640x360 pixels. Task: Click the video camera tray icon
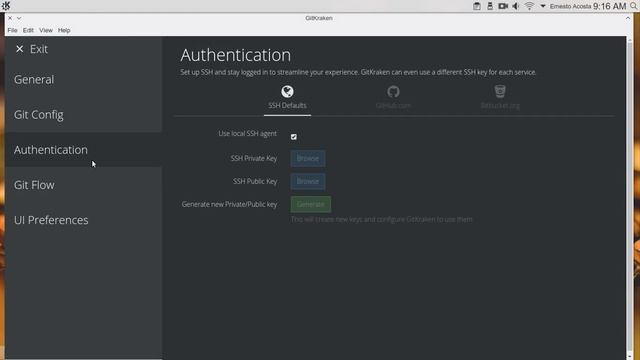tap(503, 6)
